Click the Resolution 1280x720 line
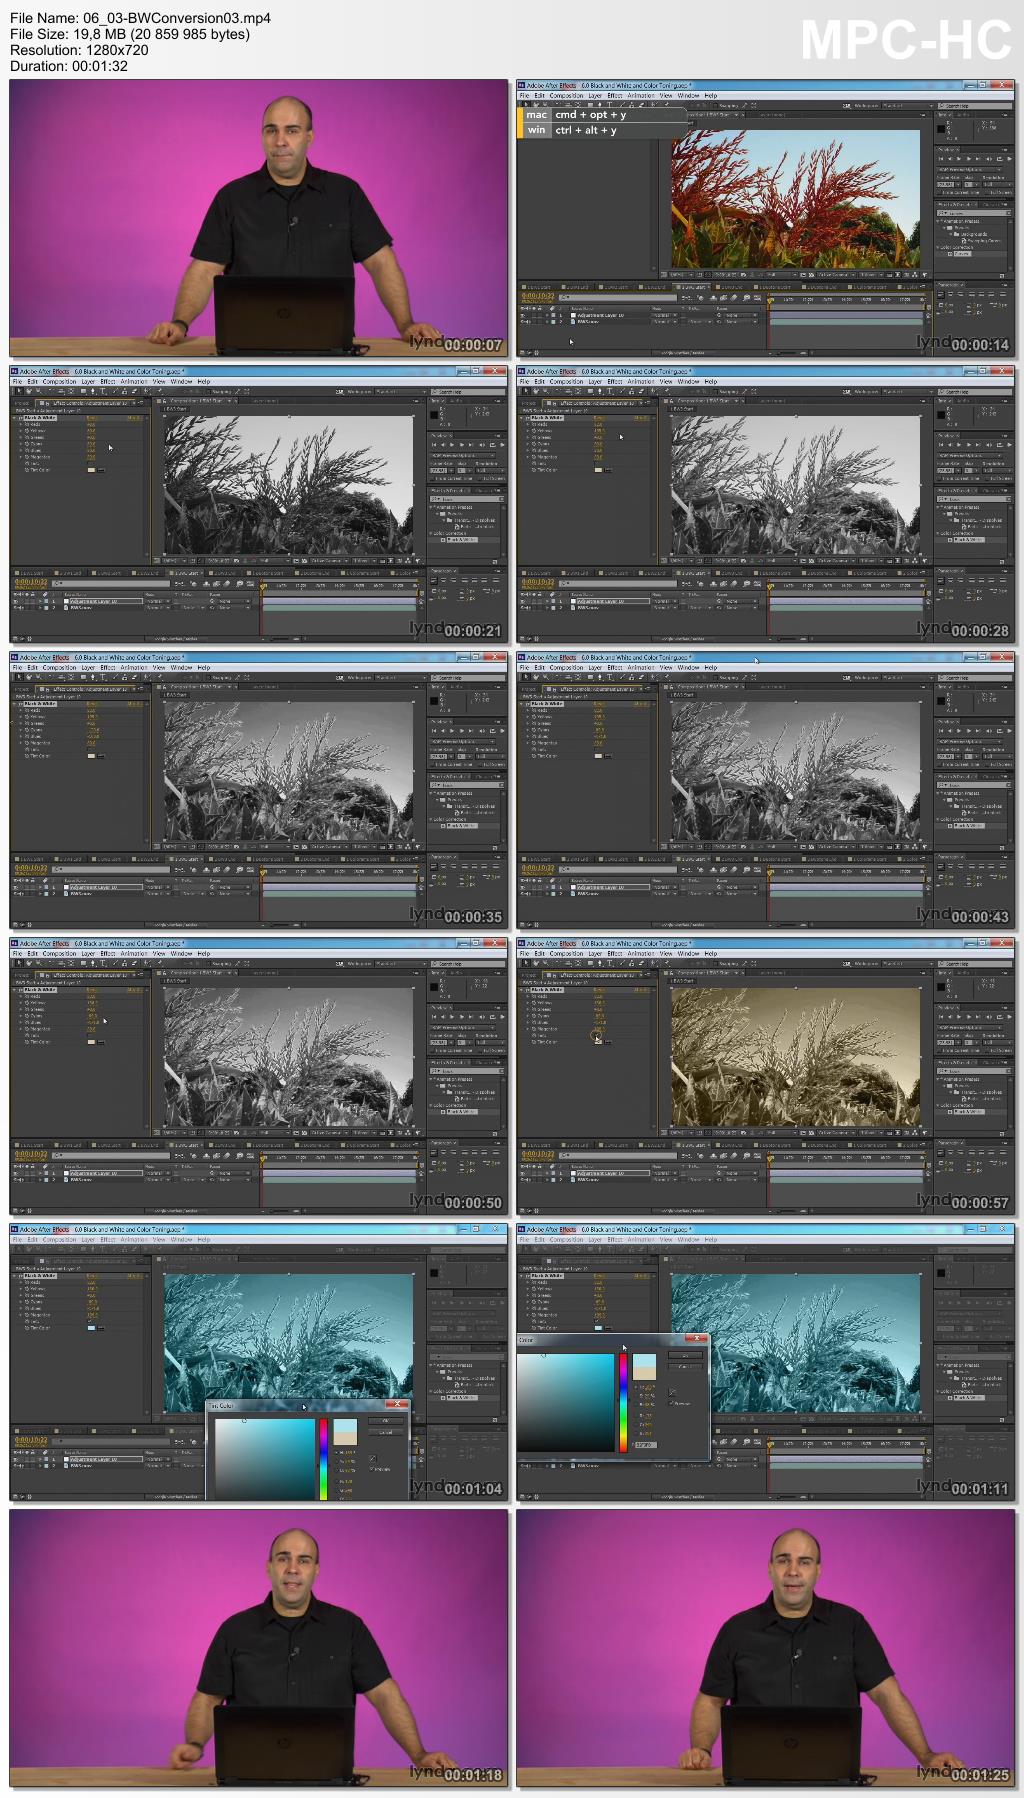This screenshot has height=1798, width=1024. (x=79, y=50)
